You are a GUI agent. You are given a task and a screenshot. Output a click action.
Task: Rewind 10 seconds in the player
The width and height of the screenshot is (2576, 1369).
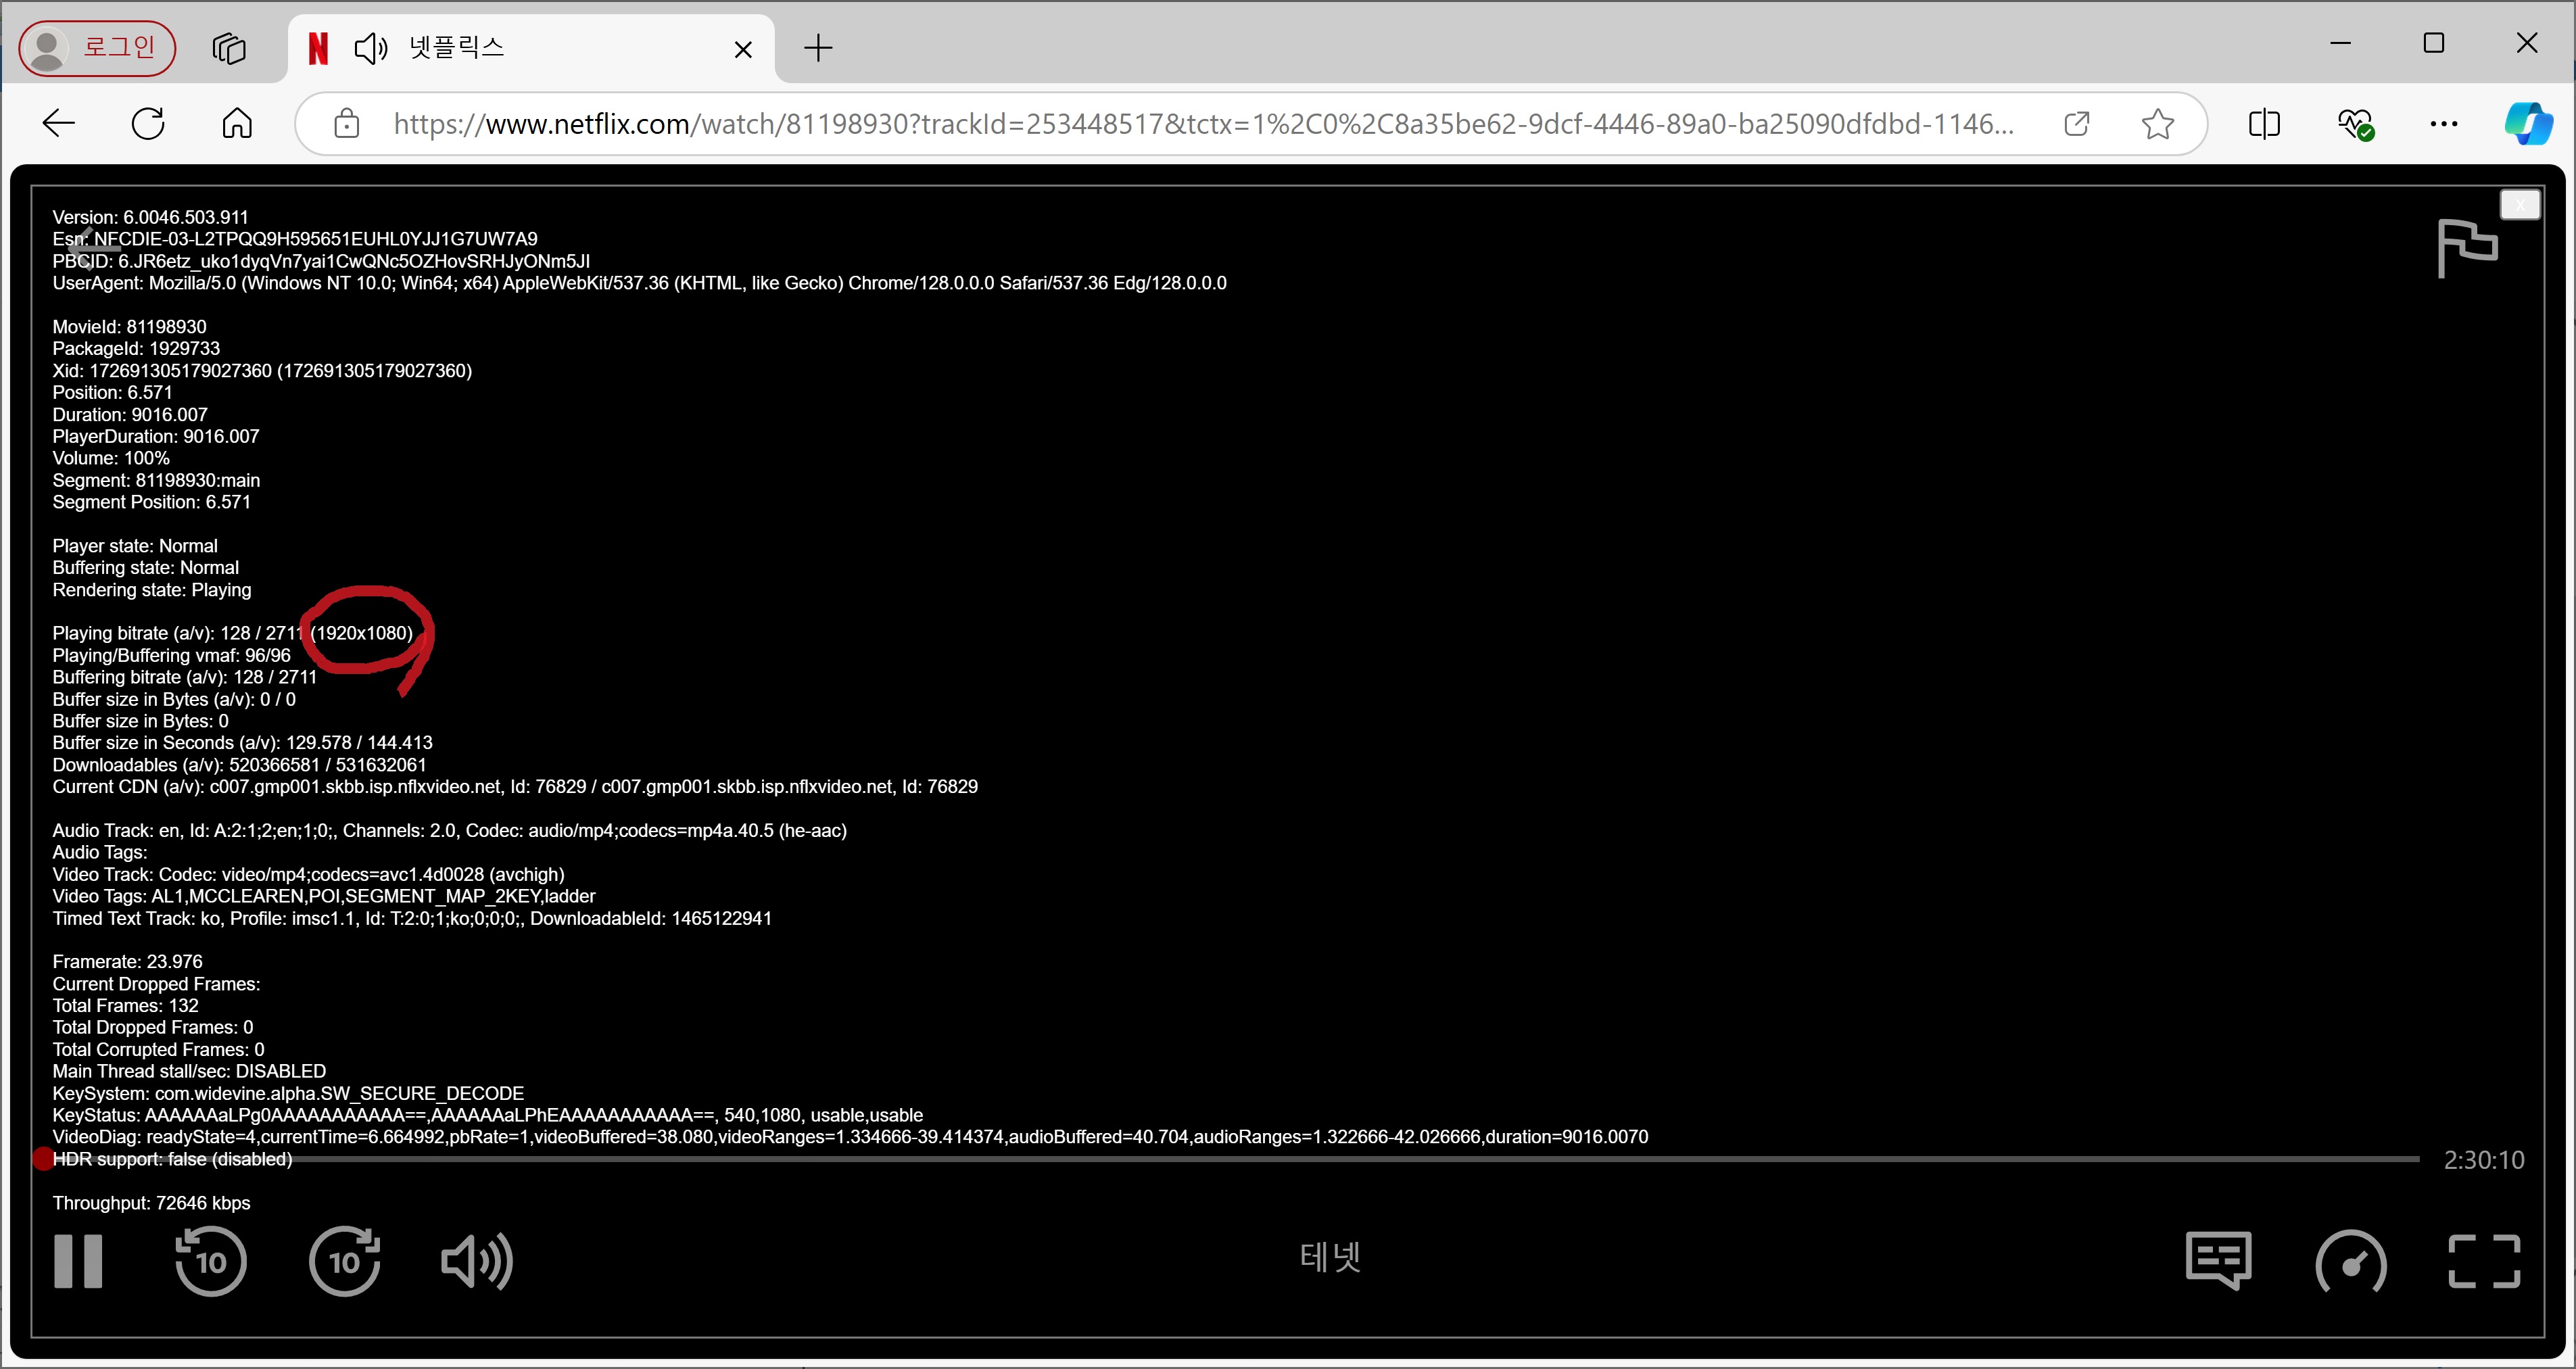tap(210, 1261)
